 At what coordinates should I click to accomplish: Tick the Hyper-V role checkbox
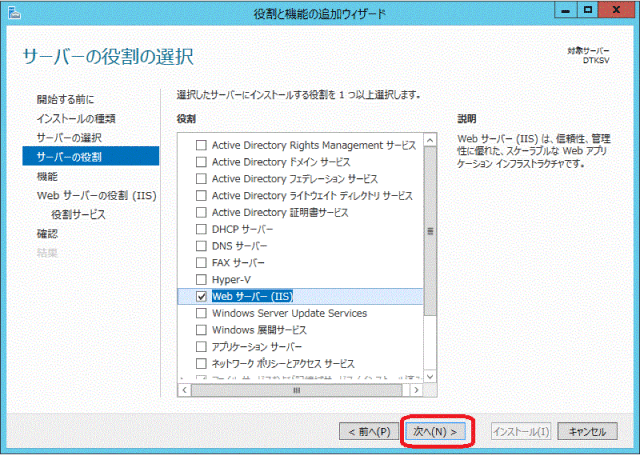201,280
